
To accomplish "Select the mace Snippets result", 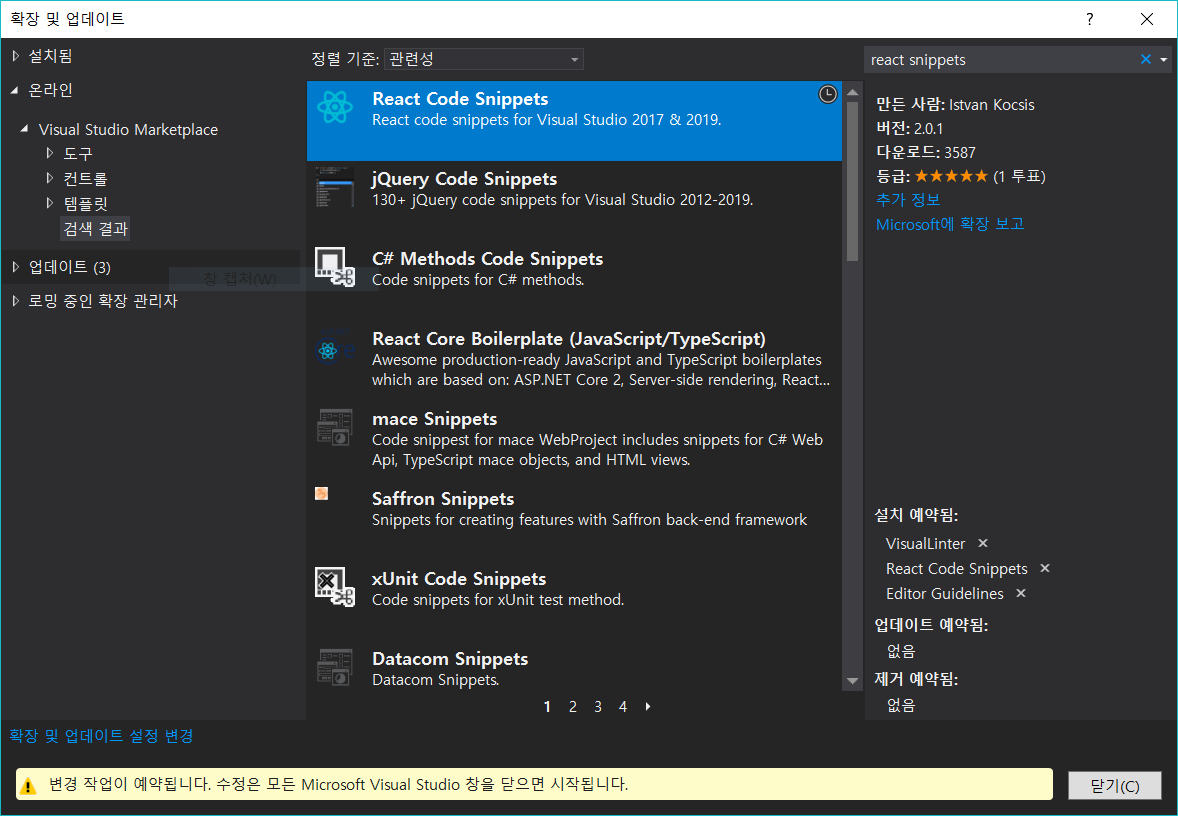I will pos(574,439).
